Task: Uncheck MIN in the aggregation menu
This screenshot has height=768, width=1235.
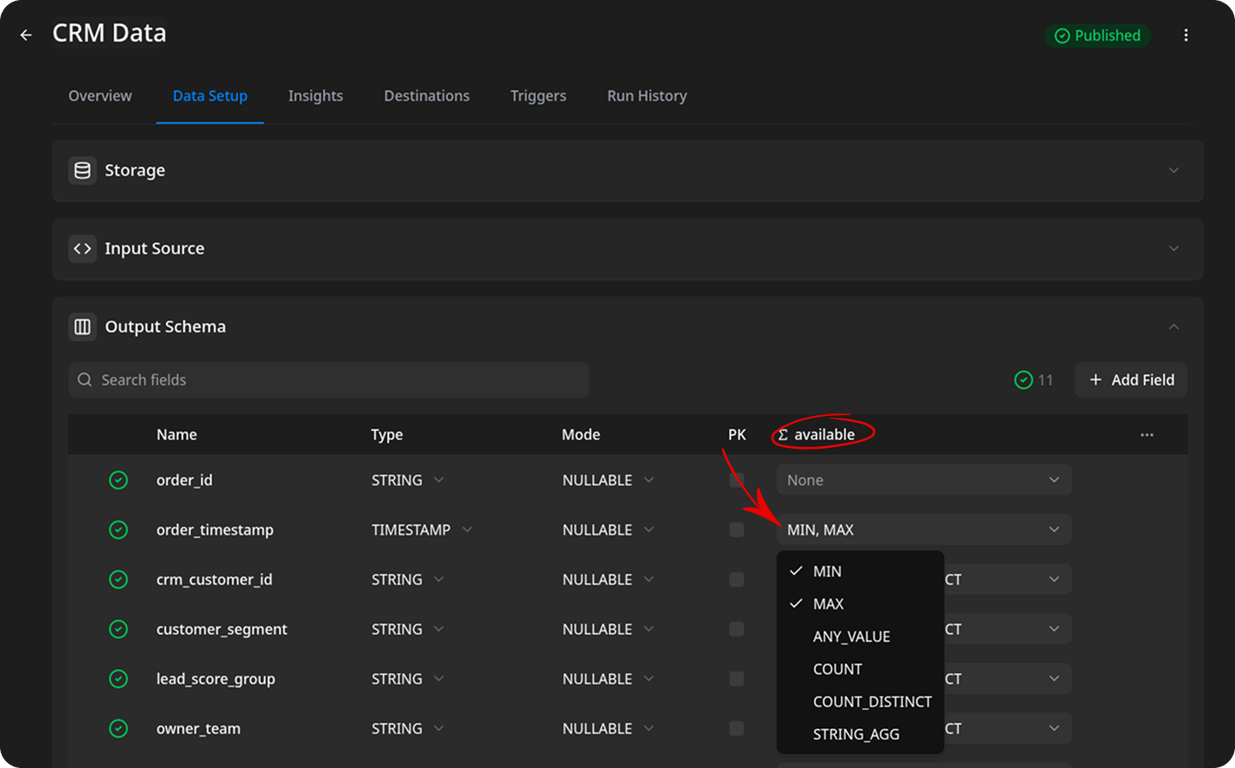Action: point(860,571)
